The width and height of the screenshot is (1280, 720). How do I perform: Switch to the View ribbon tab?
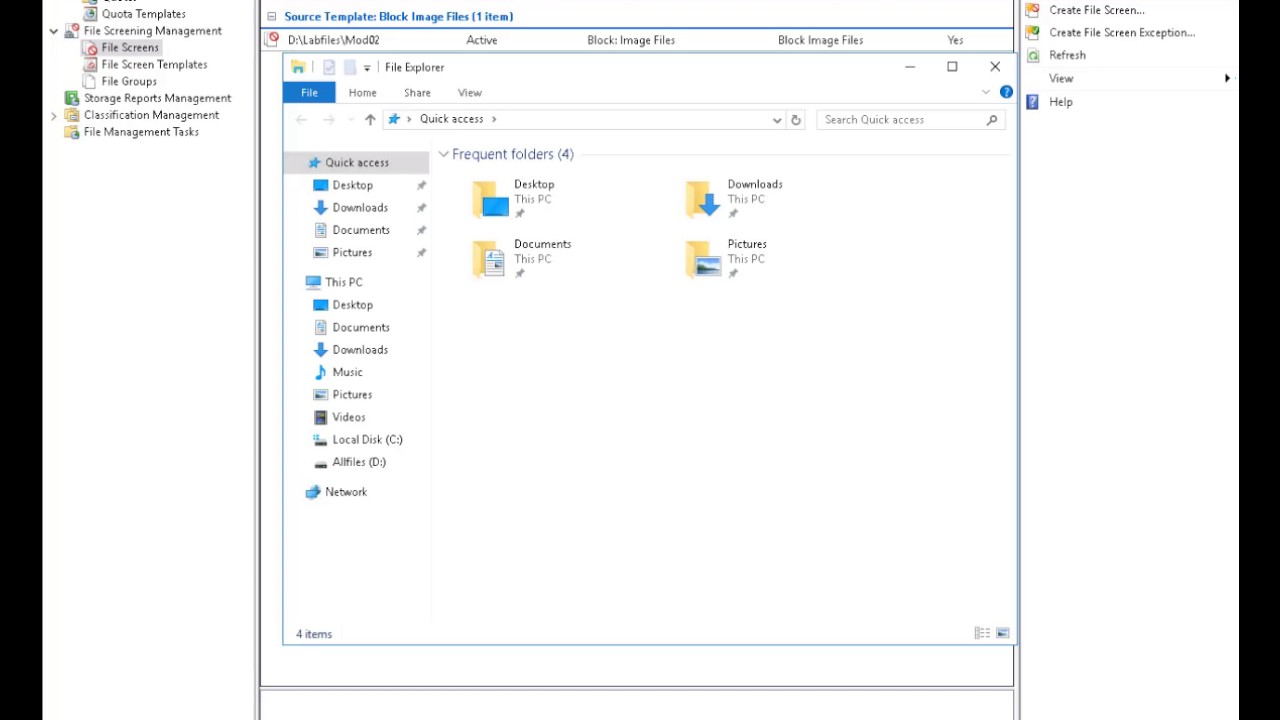tap(469, 92)
